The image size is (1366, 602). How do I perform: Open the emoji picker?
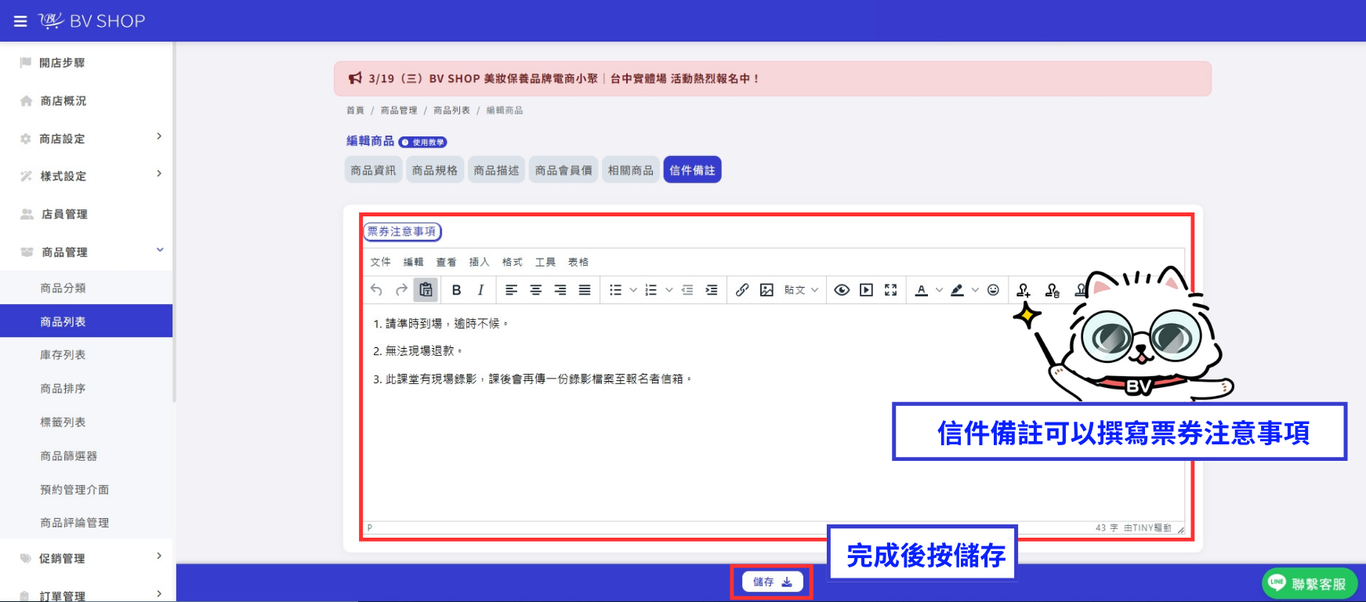pyautogui.click(x=993, y=290)
